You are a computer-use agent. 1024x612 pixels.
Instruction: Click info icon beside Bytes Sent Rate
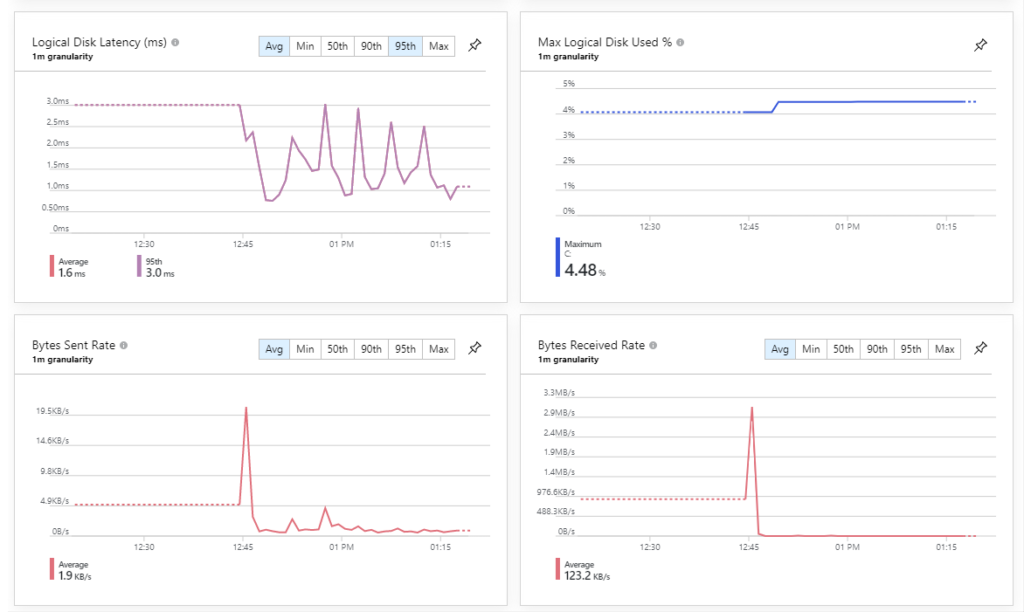(x=124, y=345)
